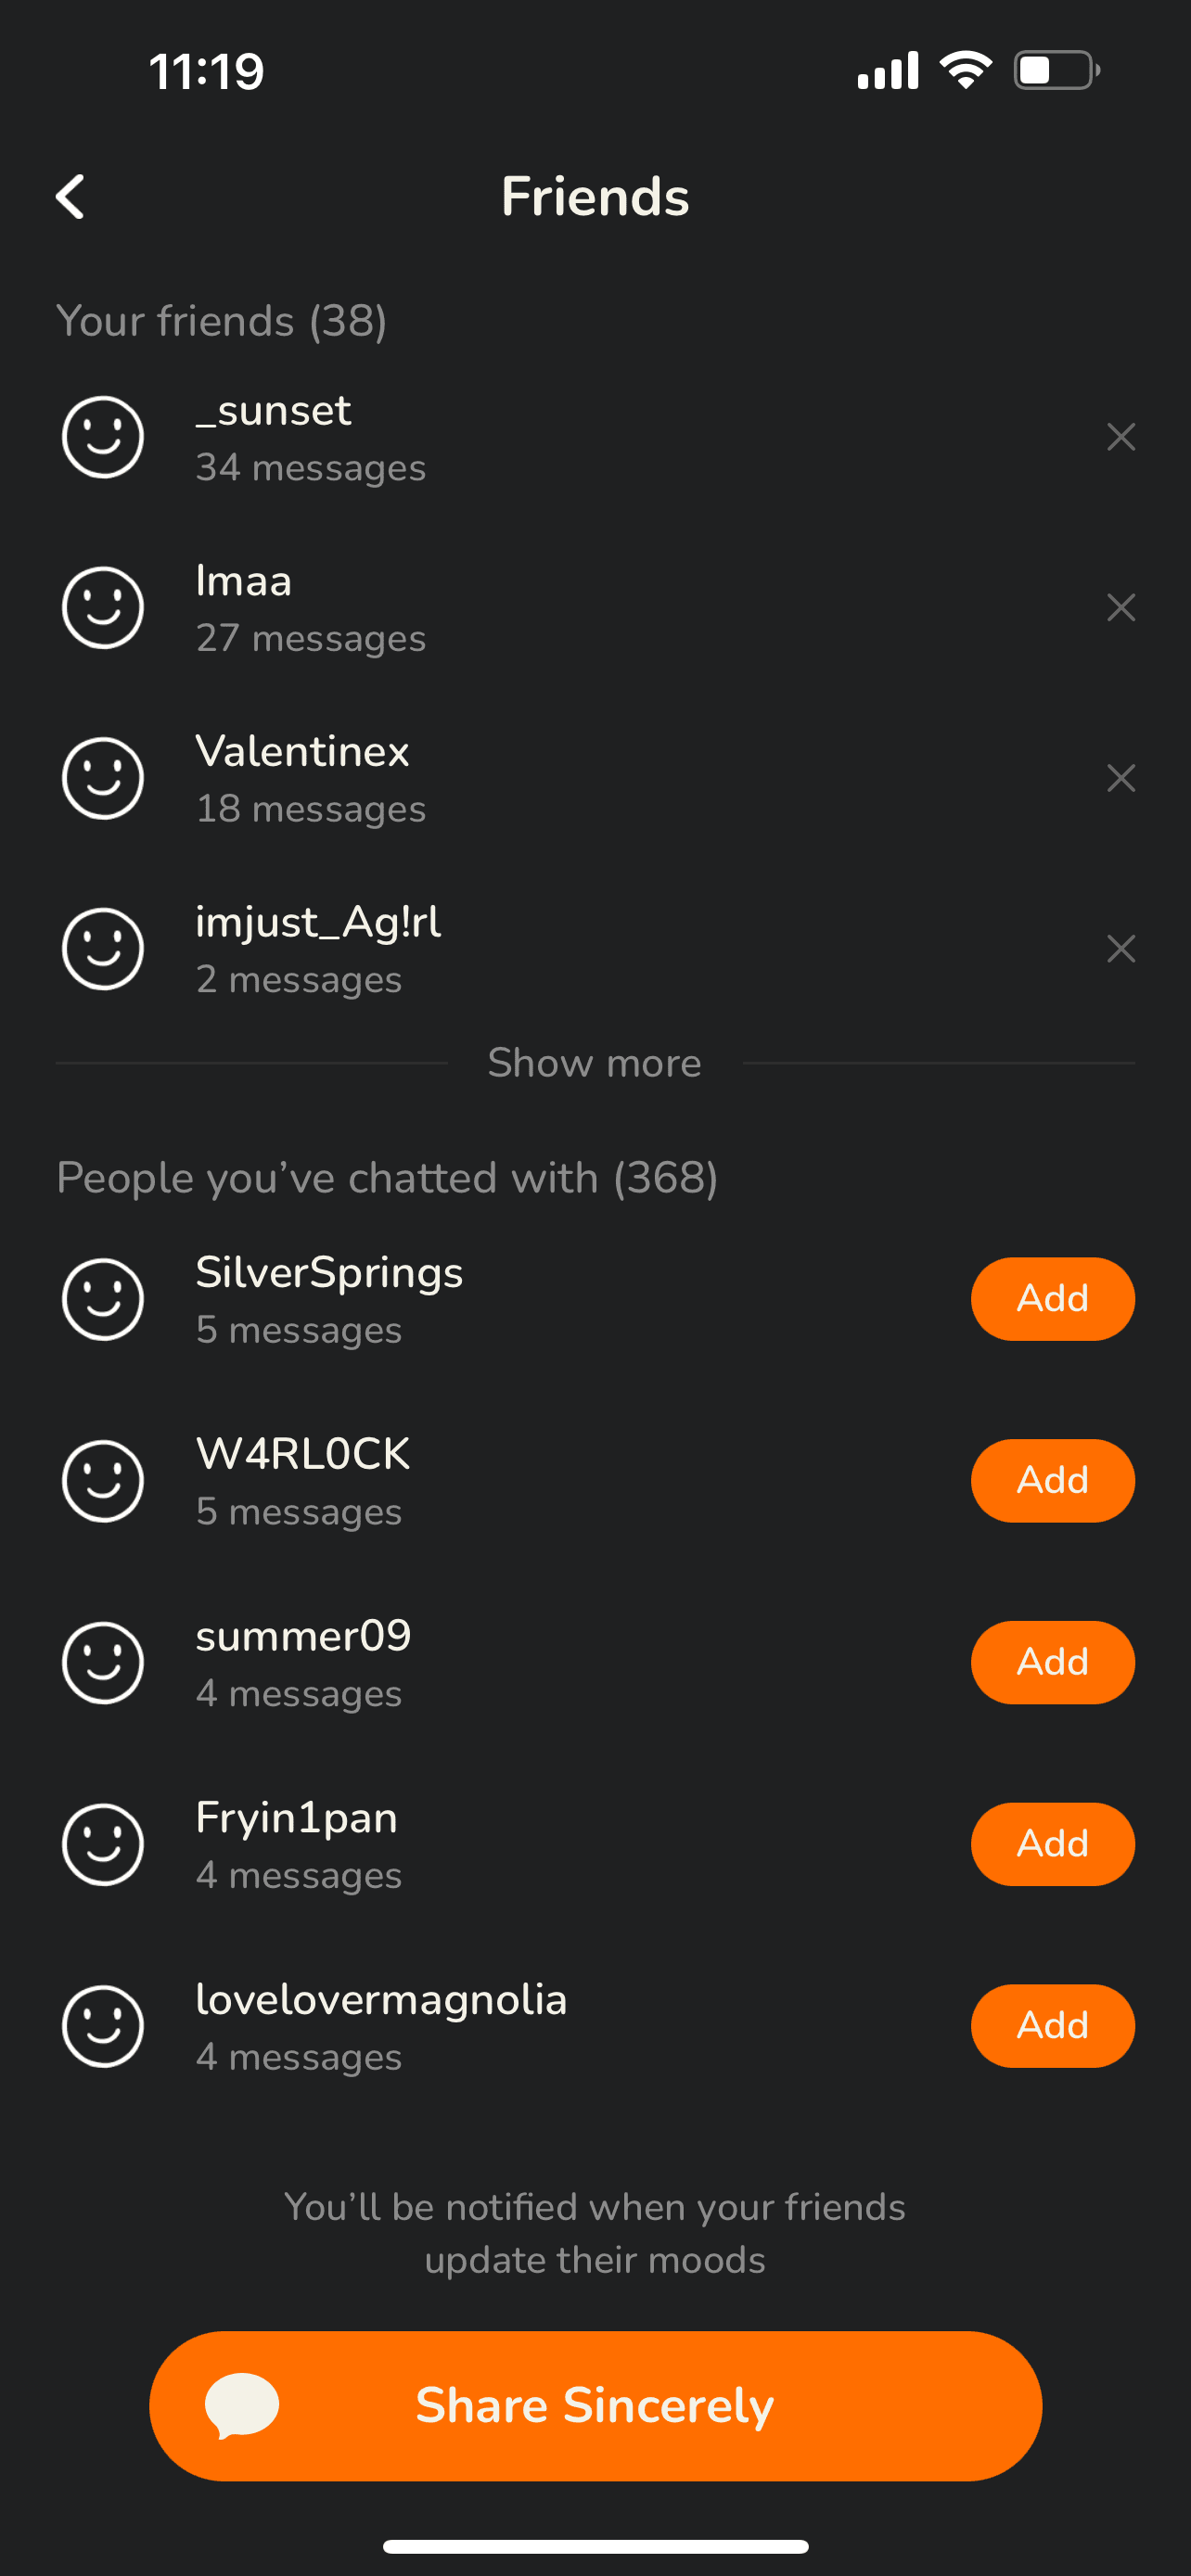The height and width of the screenshot is (2576, 1191).
Task: Open Valentinex's smiley avatar
Action: tap(103, 778)
